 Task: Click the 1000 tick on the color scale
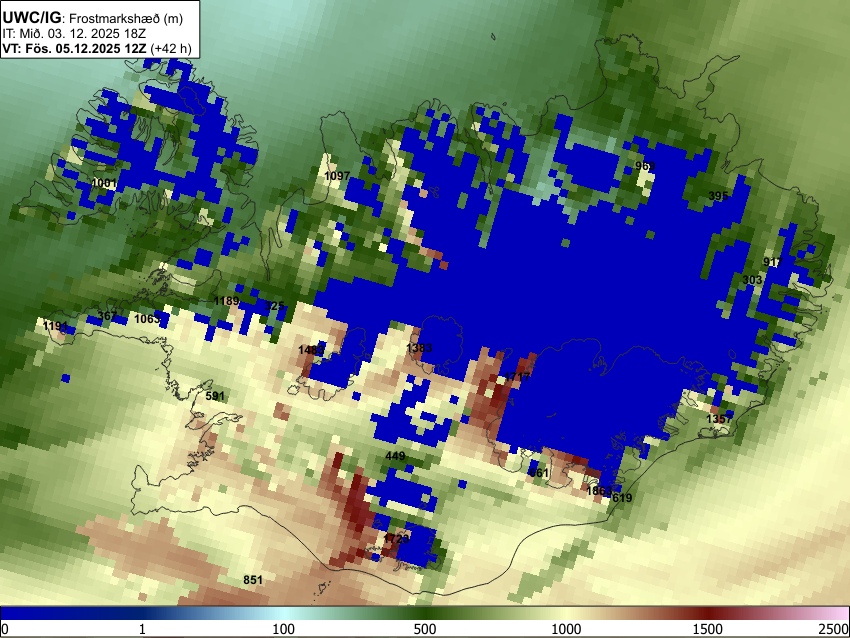(x=566, y=629)
